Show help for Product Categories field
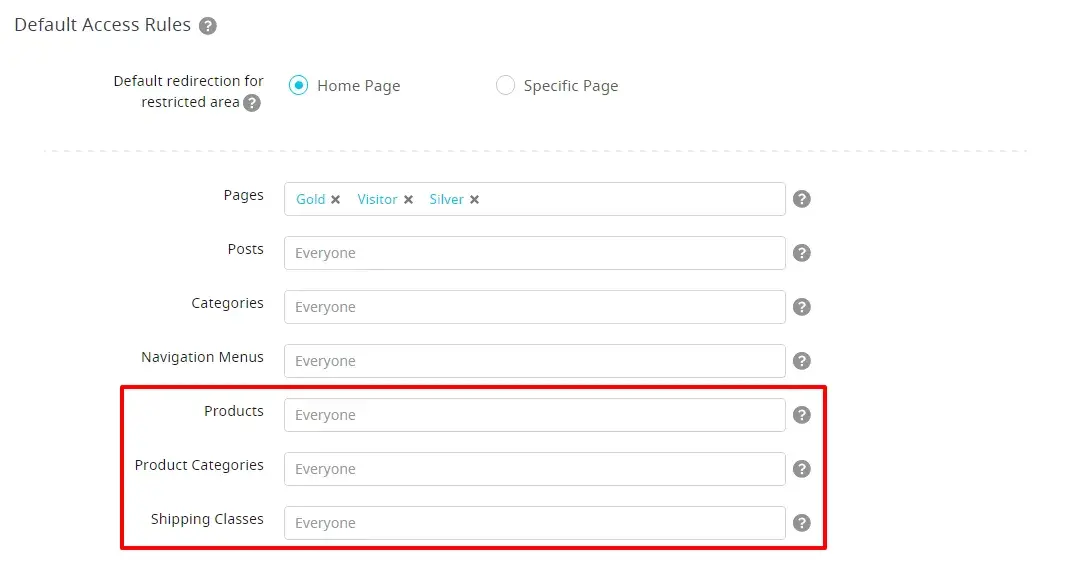 [x=802, y=469]
